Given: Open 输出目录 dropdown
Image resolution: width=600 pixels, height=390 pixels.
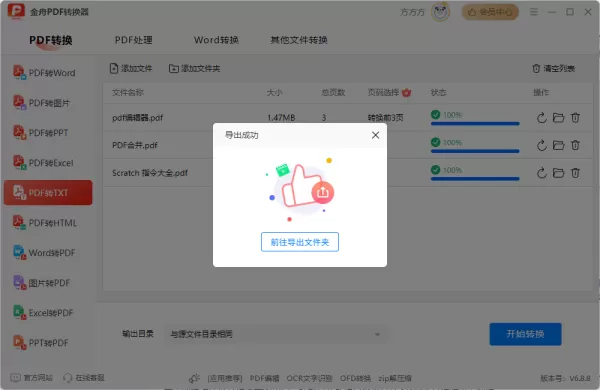Looking at the screenshot, I should point(276,334).
